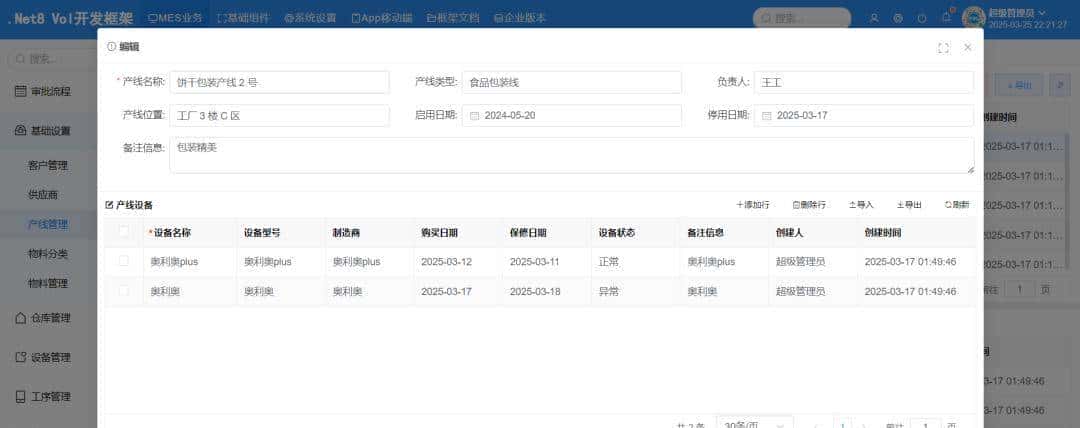Image resolution: width=1080 pixels, height=428 pixels.
Task: Open the App移动端 top menu
Action: [382, 18]
